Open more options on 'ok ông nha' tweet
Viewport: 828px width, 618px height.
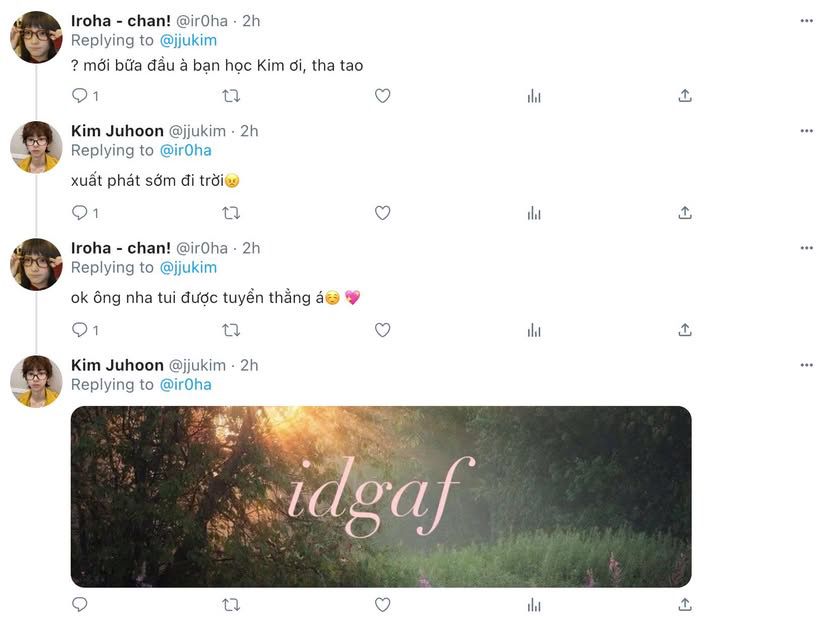click(x=806, y=248)
